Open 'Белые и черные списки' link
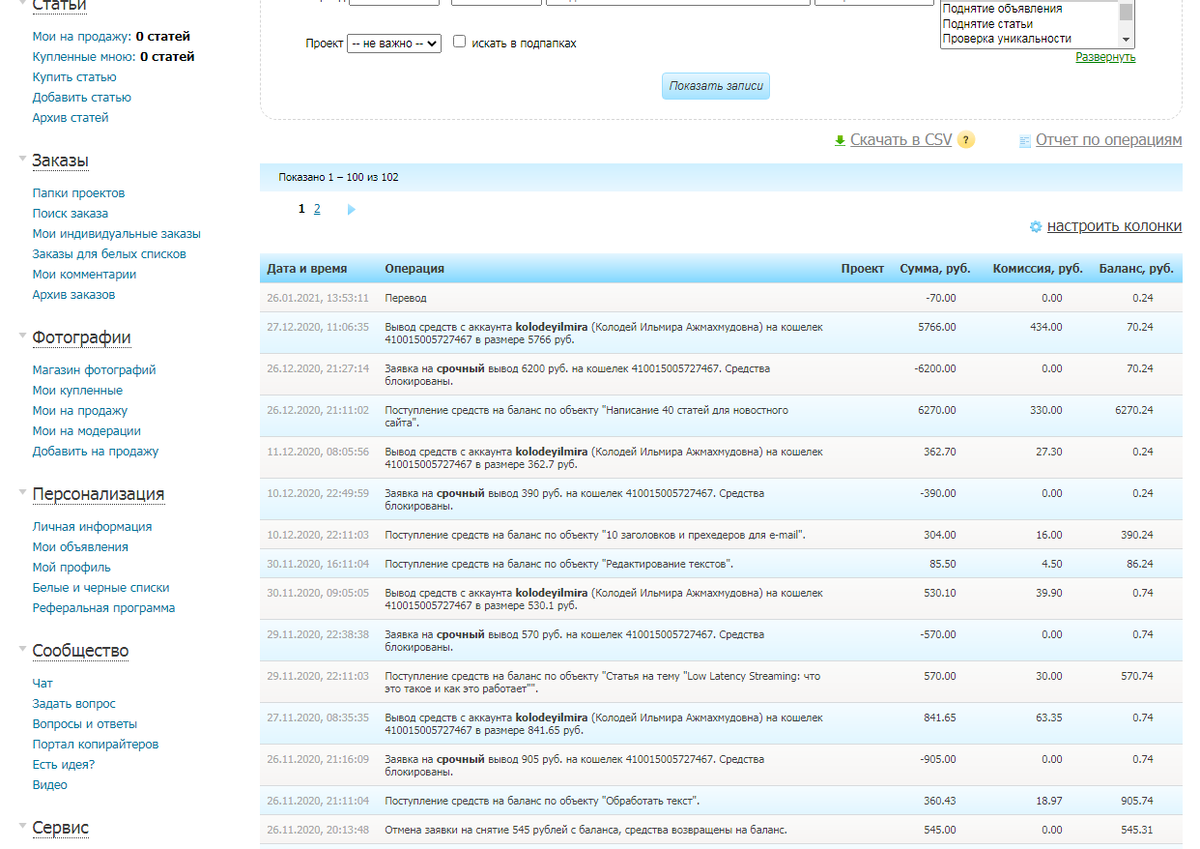 [x=101, y=588]
